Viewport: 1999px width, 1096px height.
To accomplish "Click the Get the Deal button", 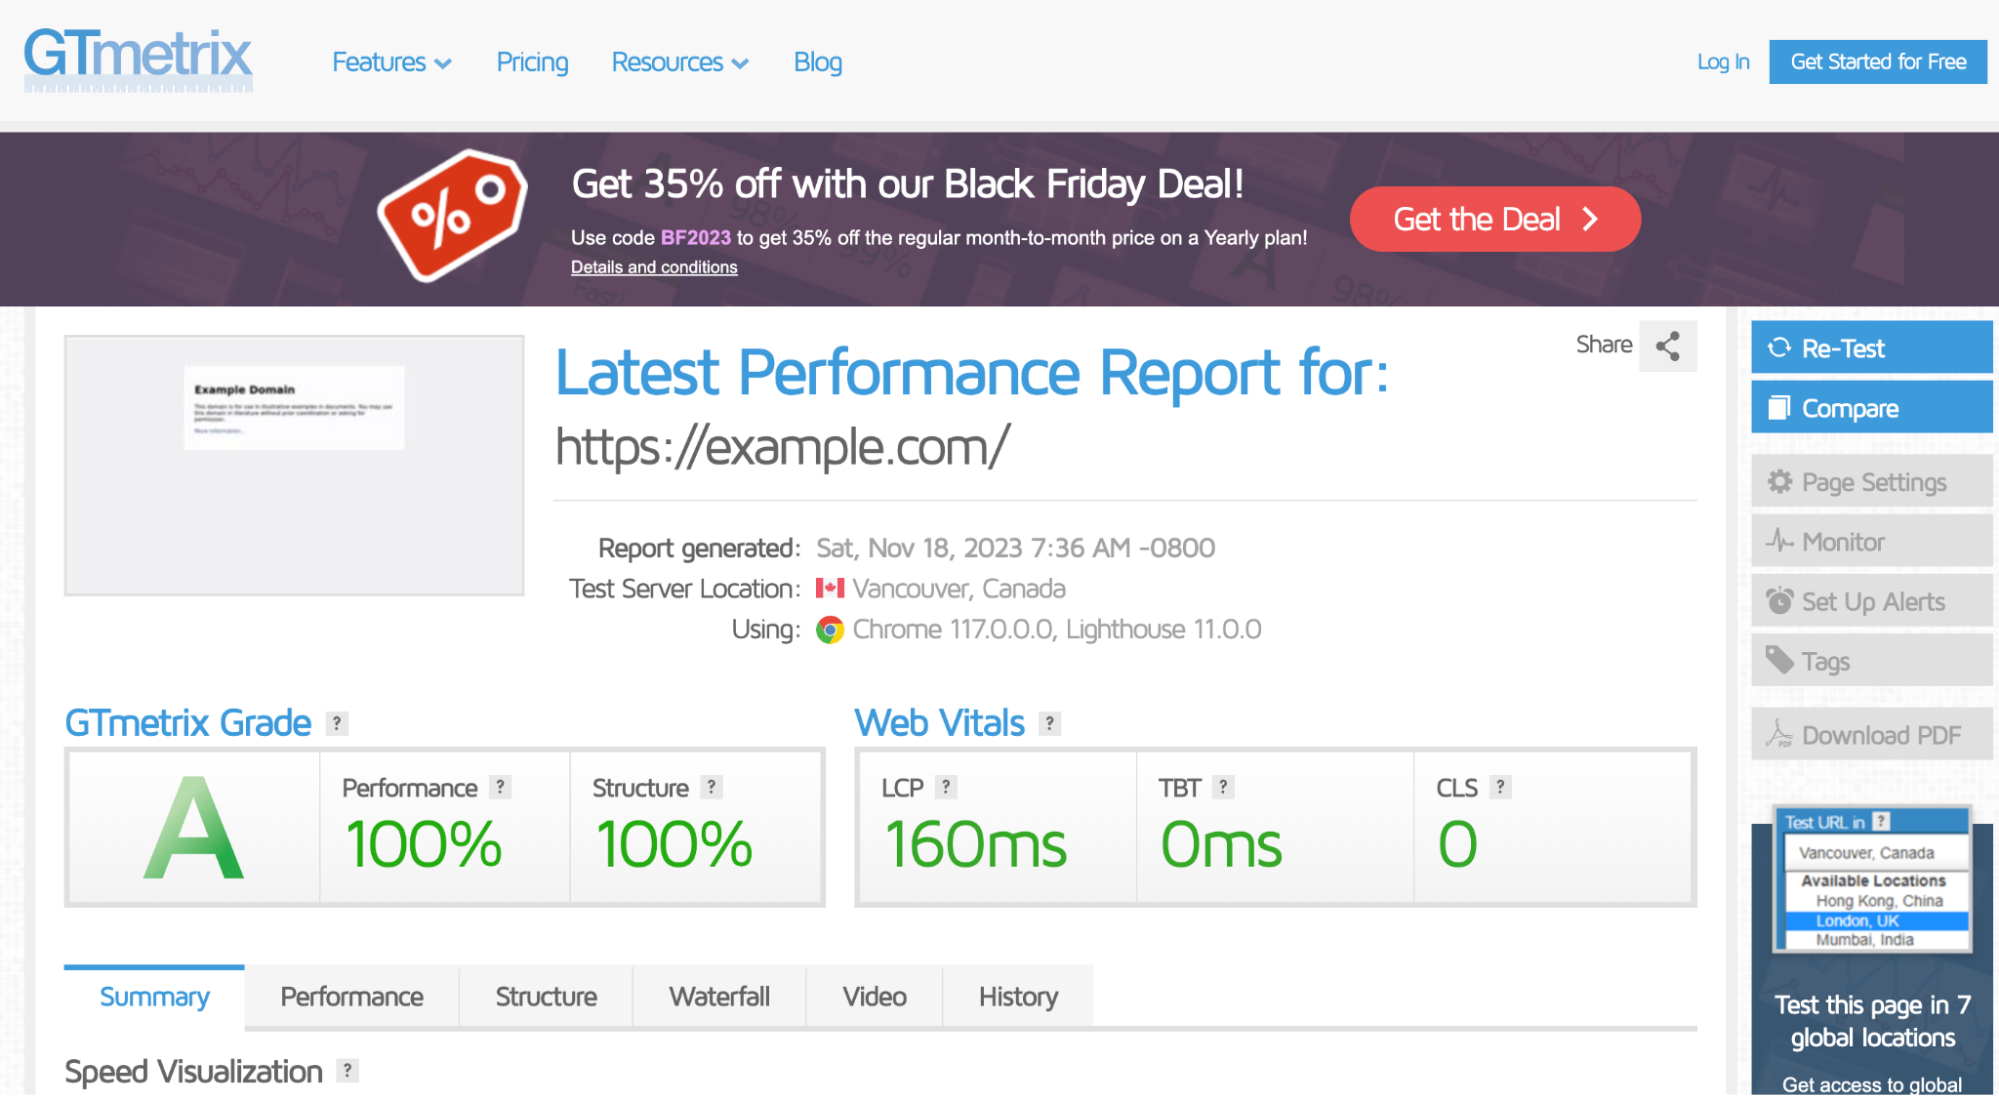I will [x=1494, y=219].
